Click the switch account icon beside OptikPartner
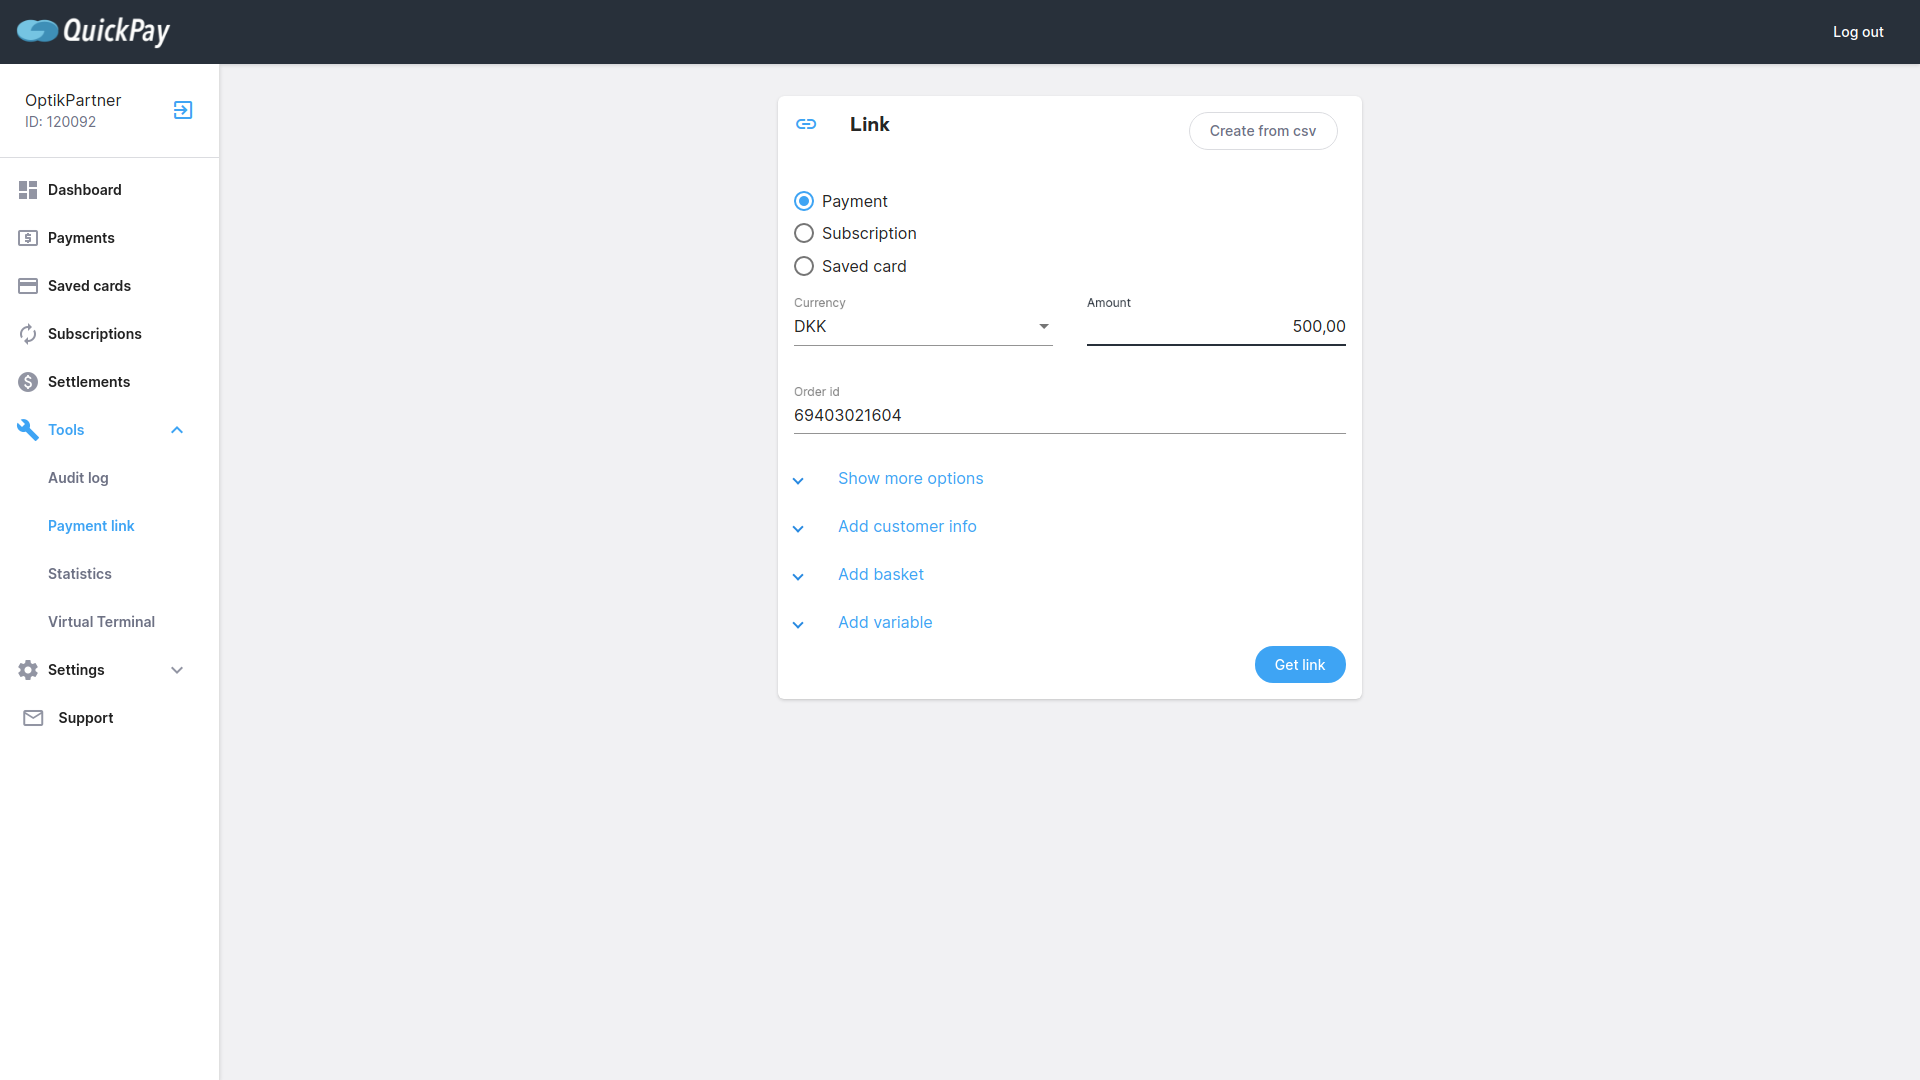 [183, 110]
